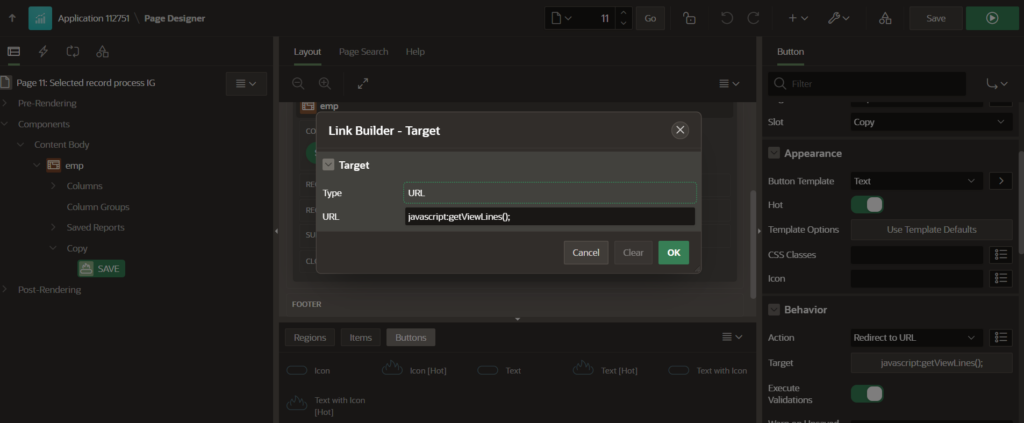Open the Button Template dropdown
This screenshot has height=423, width=1024.
point(915,181)
